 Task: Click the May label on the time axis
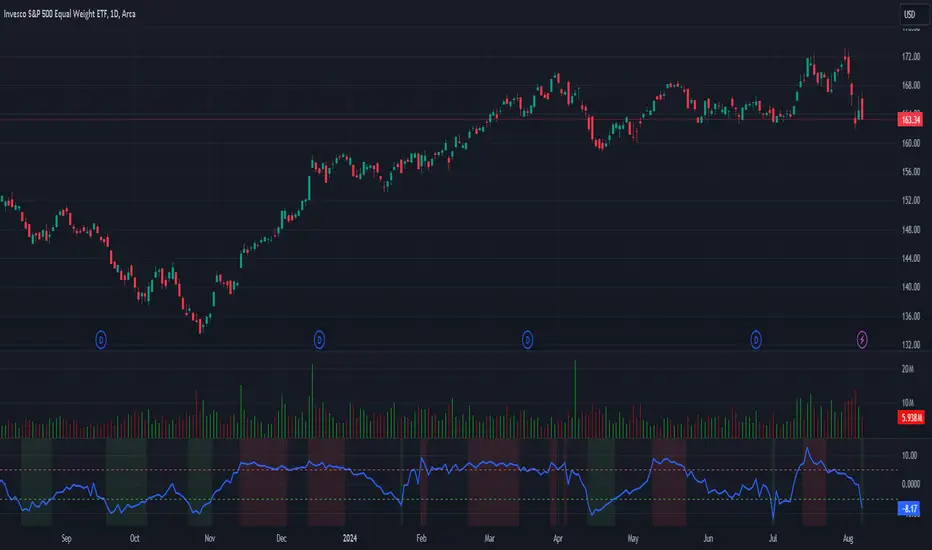click(x=633, y=538)
